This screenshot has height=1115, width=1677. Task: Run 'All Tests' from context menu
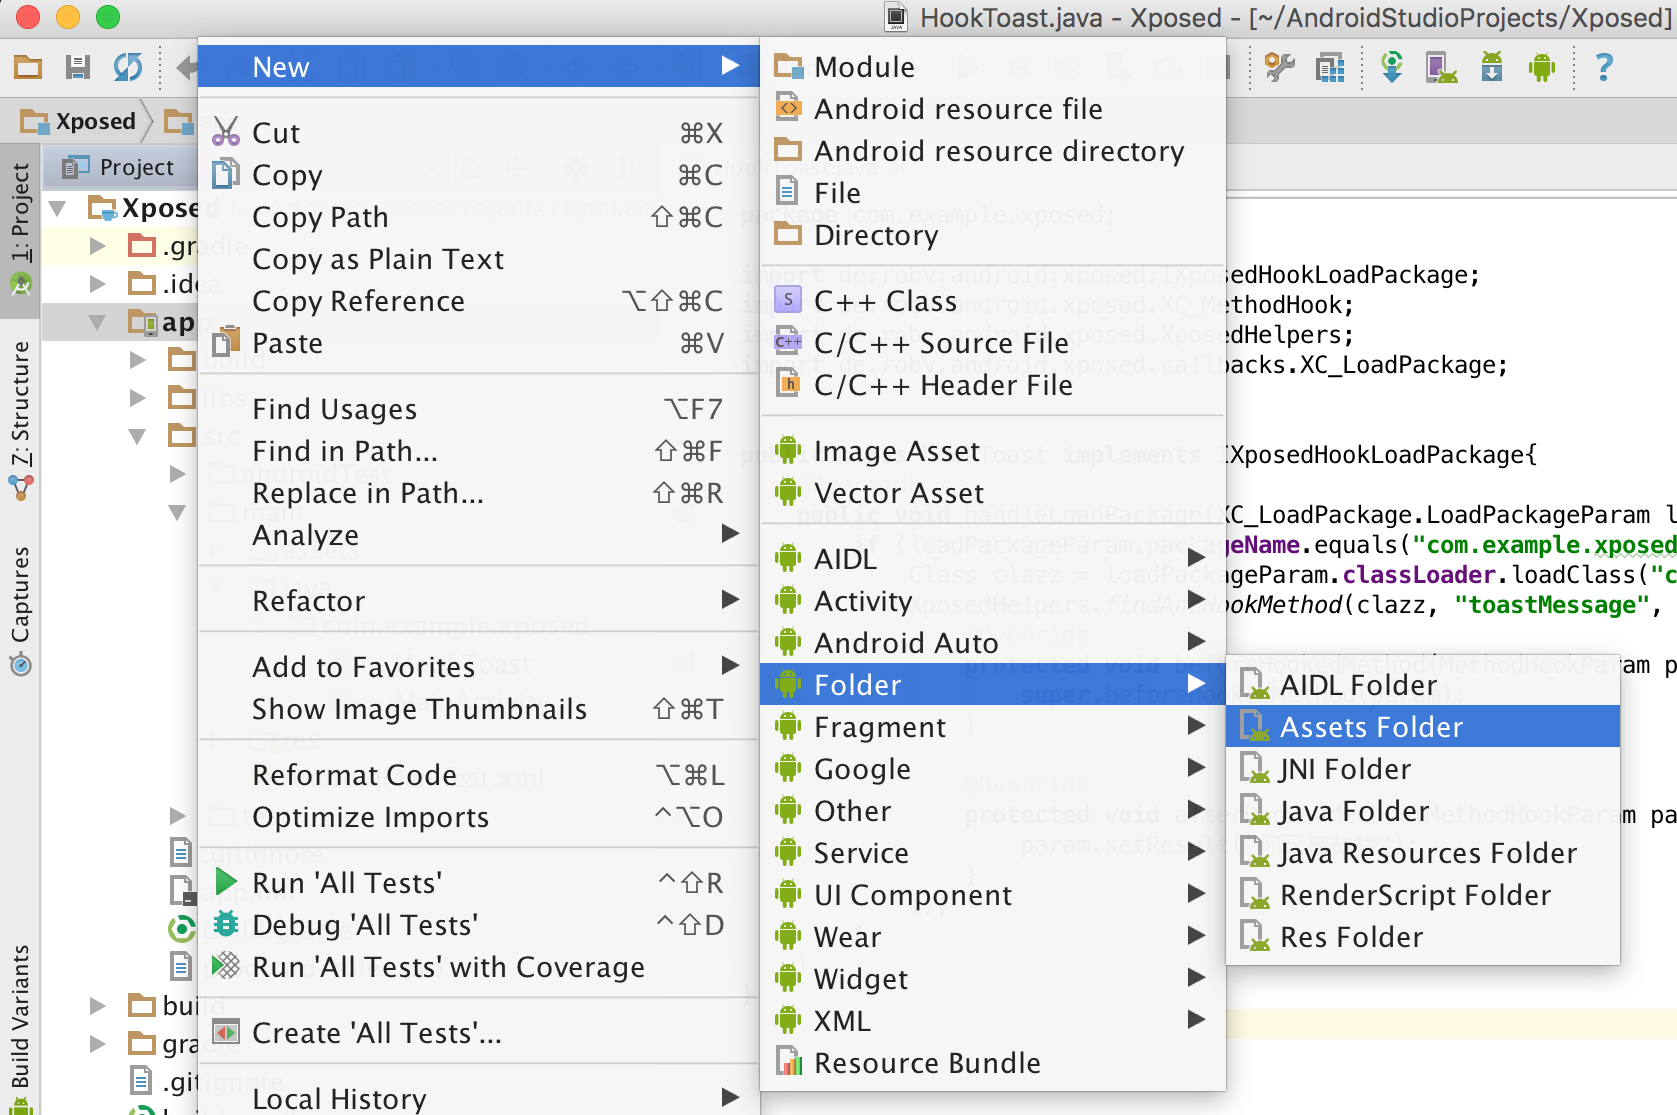pos(478,883)
